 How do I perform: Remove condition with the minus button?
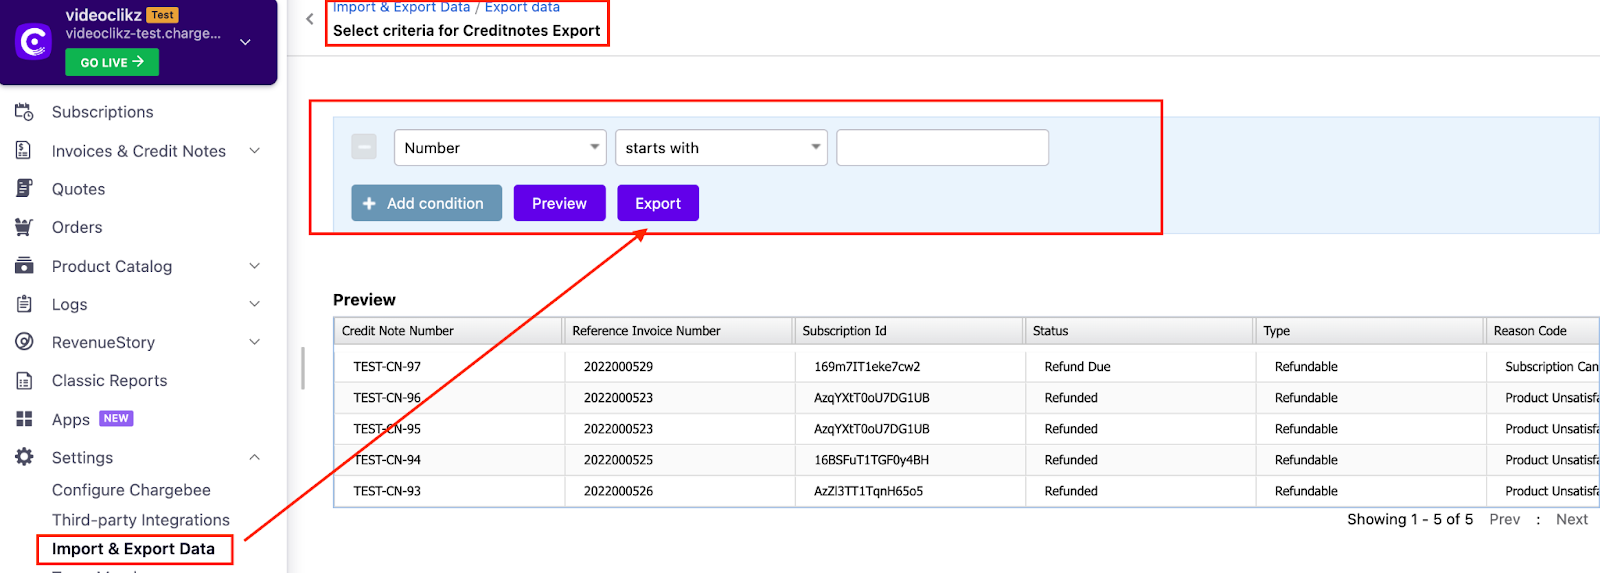(x=364, y=148)
